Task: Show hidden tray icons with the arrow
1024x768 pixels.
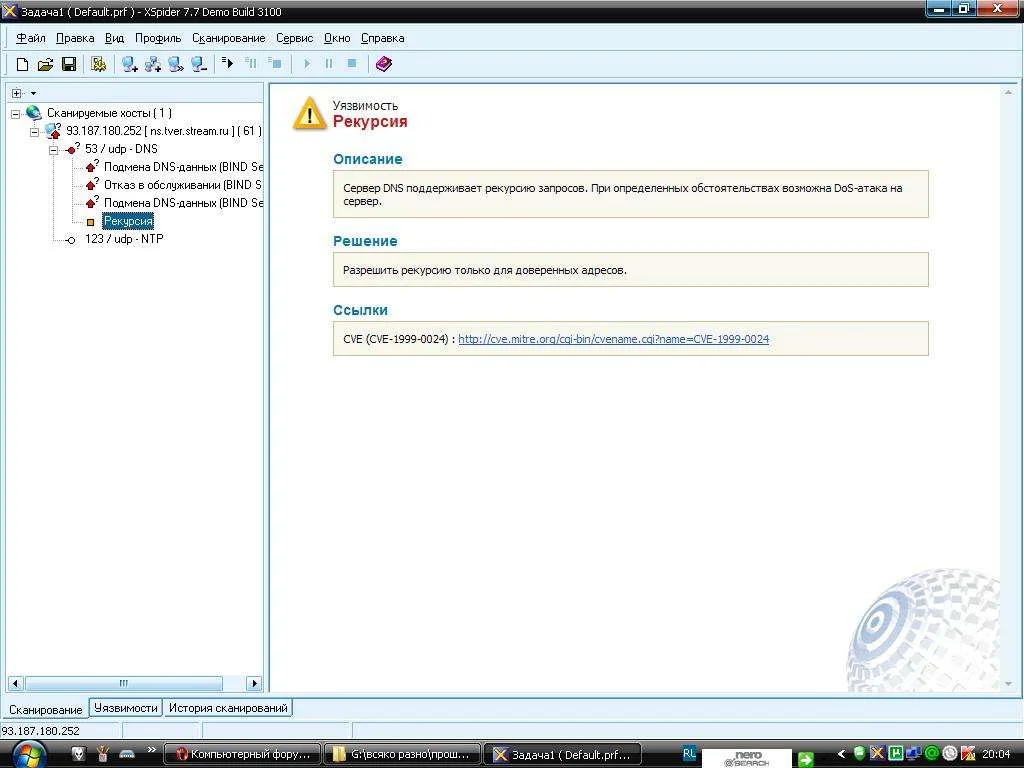Action: (841, 754)
